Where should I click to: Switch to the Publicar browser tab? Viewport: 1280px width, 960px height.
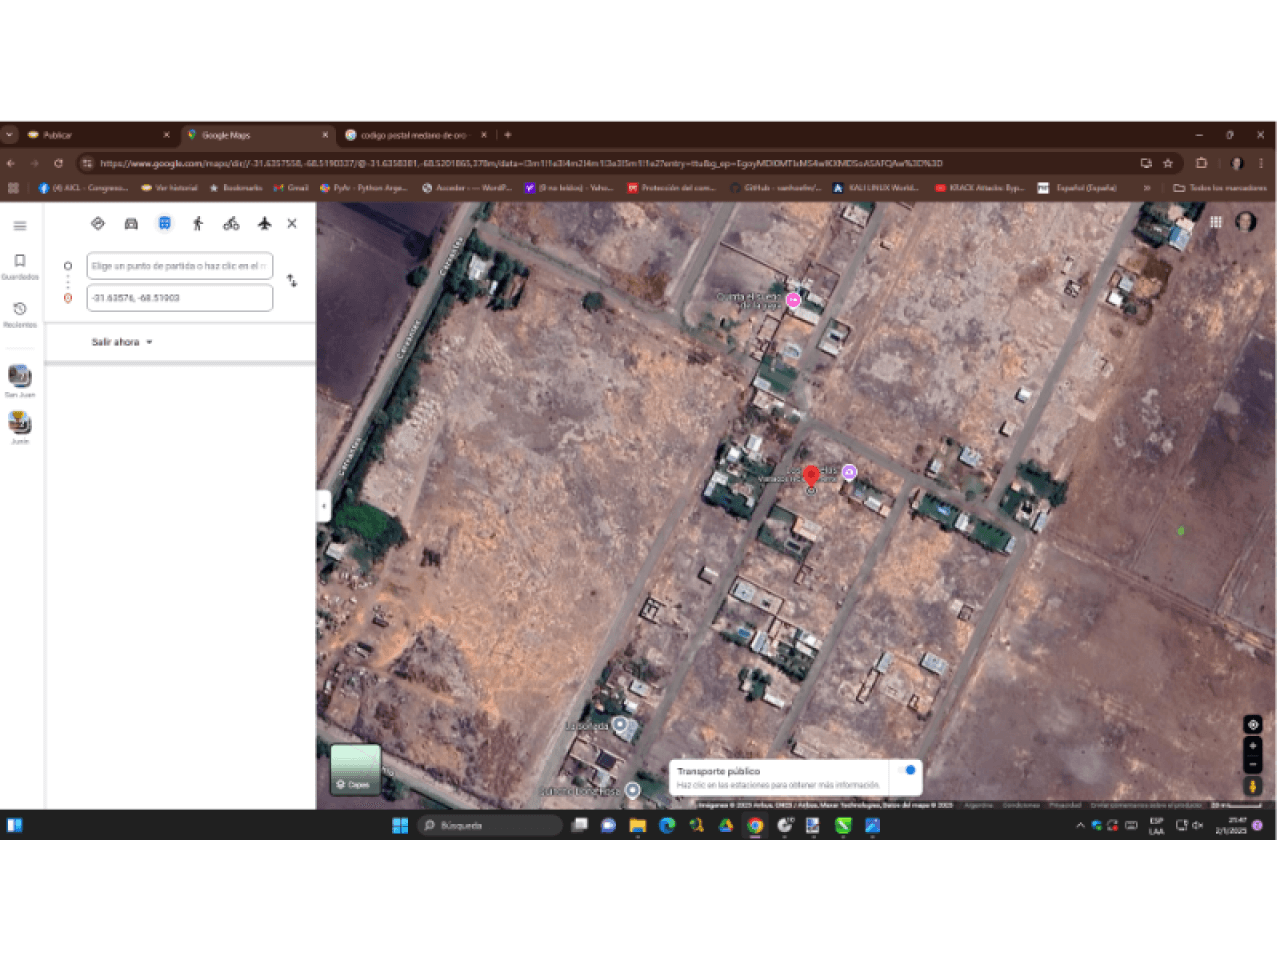click(98, 135)
